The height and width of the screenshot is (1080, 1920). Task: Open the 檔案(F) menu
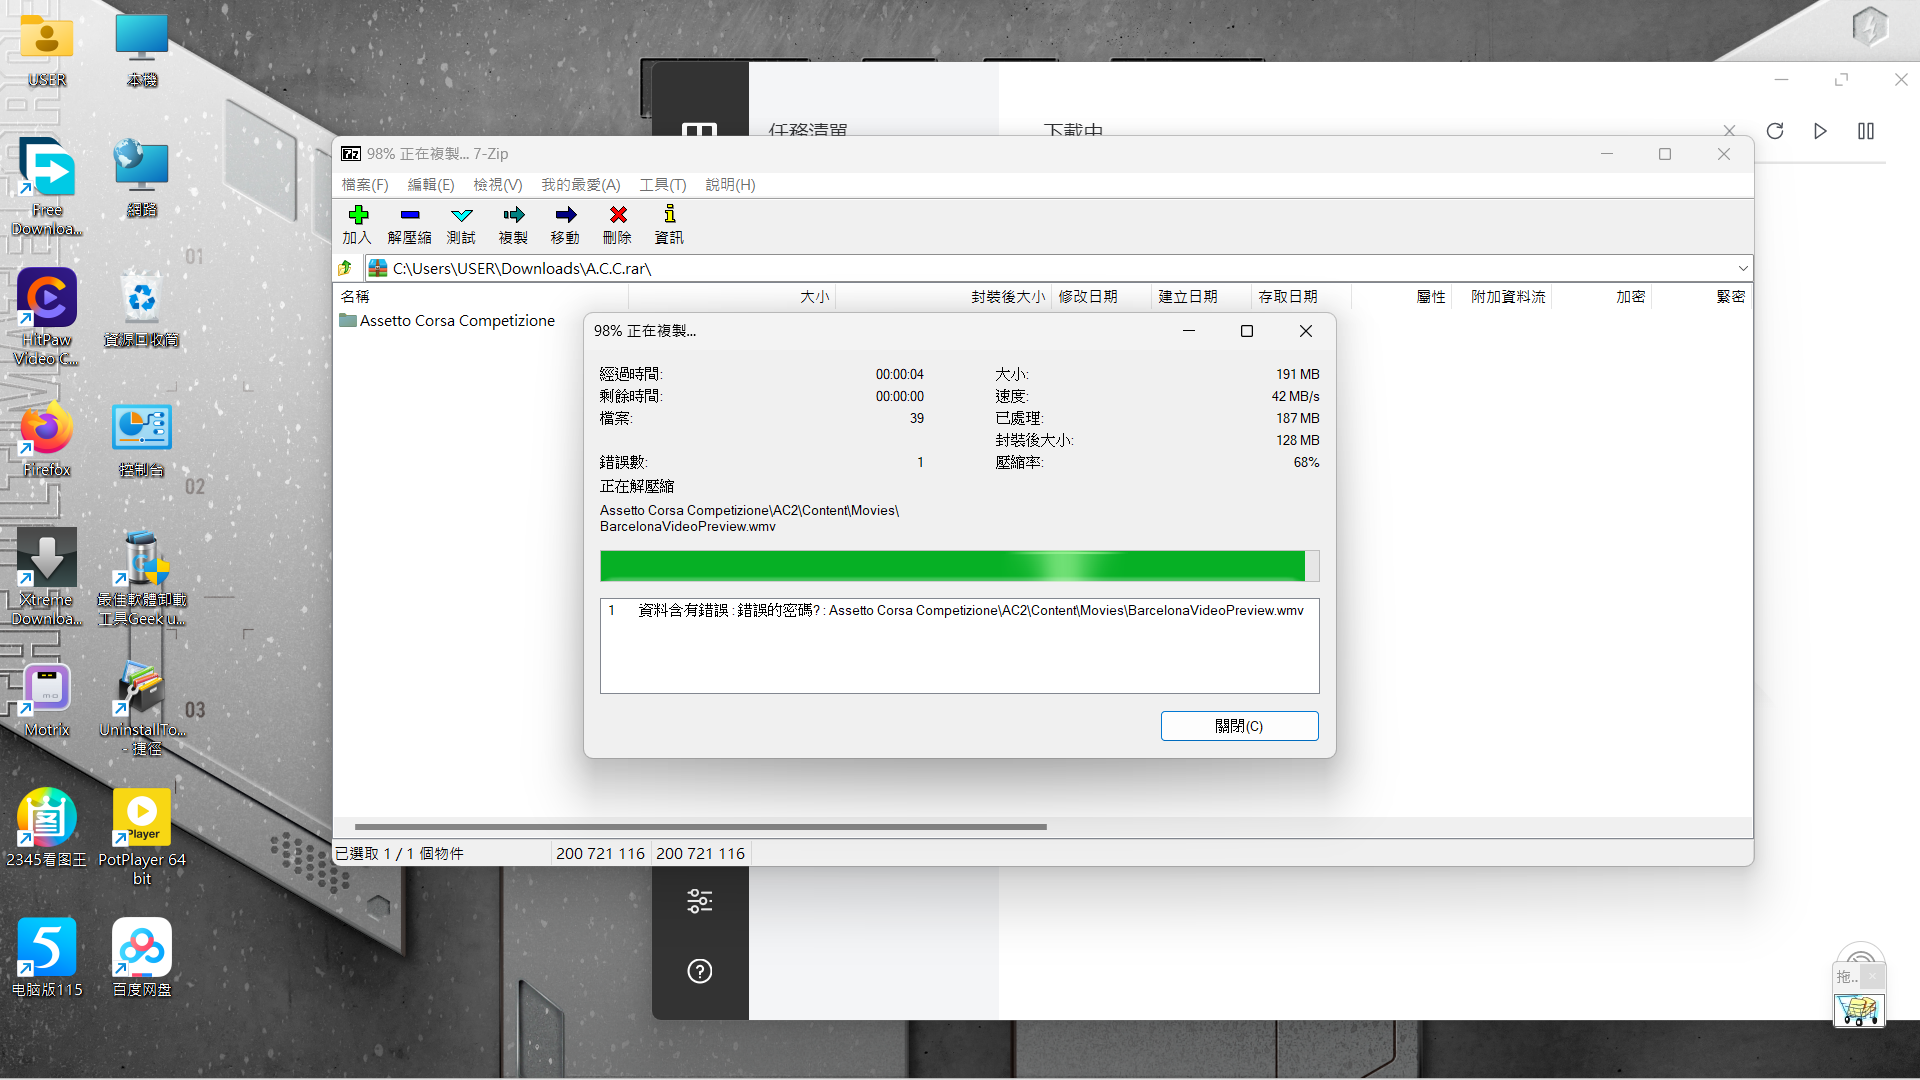point(365,185)
